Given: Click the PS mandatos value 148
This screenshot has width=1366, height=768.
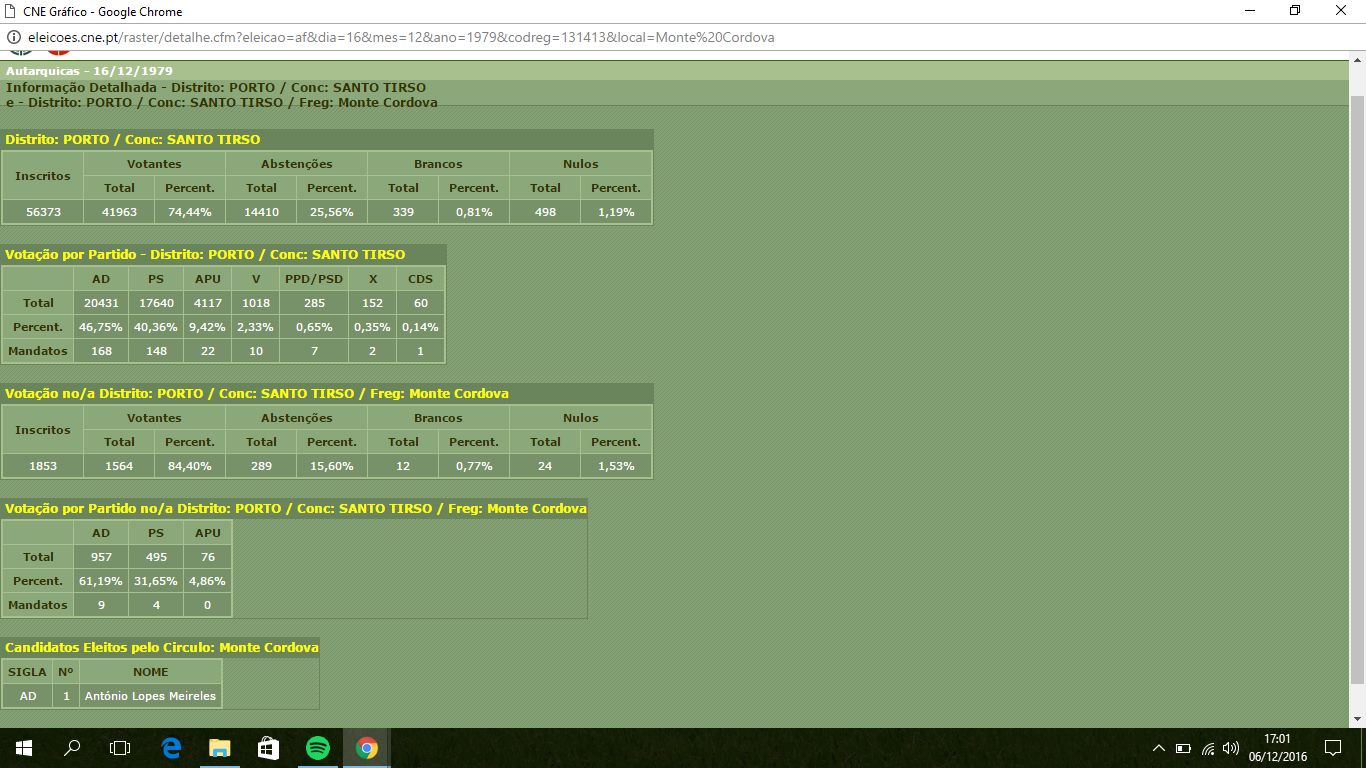Looking at the screenshot, I should (x=155, y=351).
